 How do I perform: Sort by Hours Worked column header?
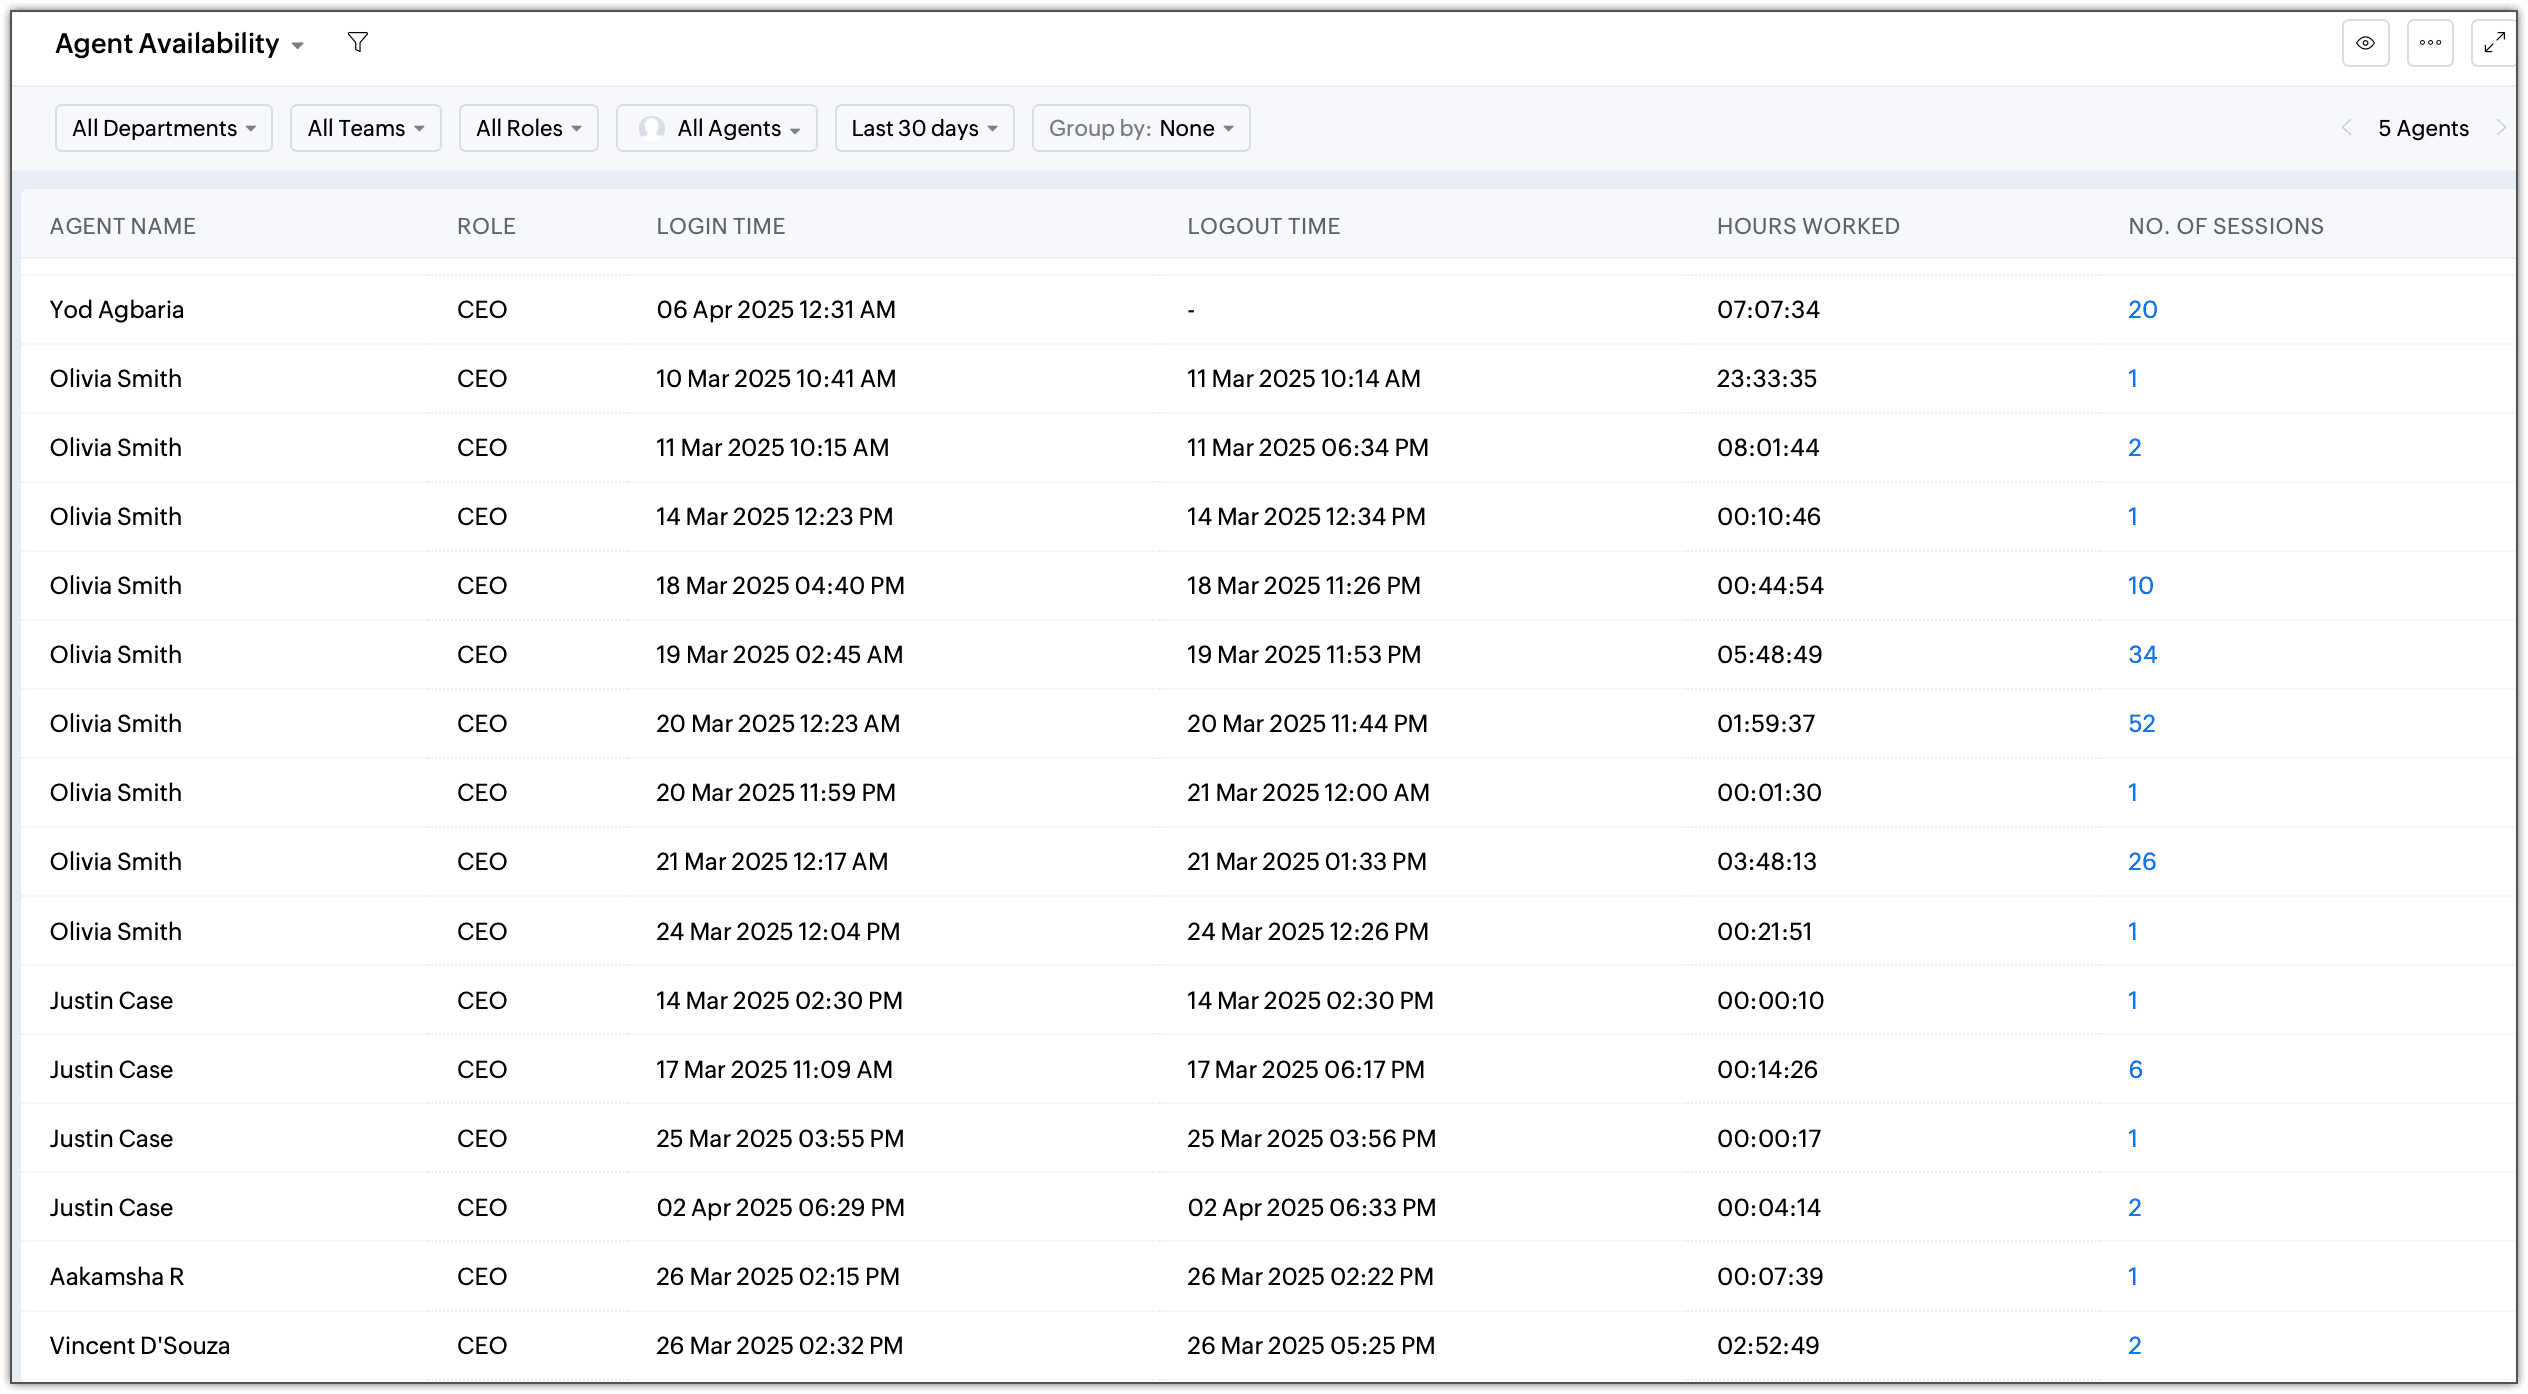point(1808,226)
